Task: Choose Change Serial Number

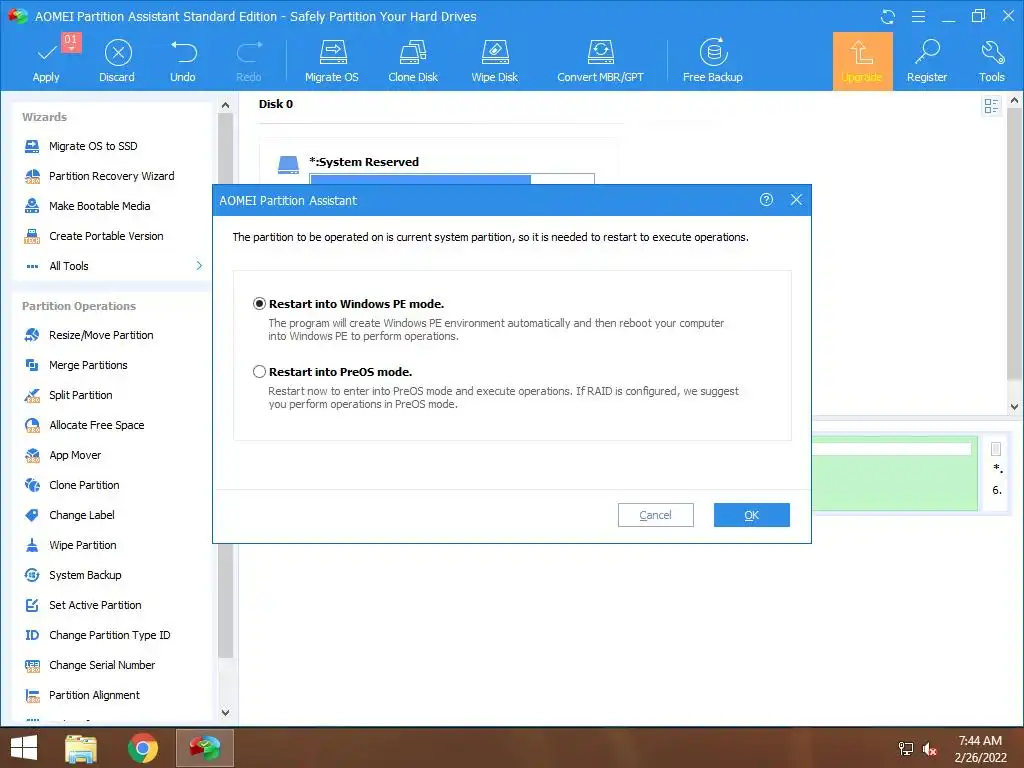Action: pyautogui.click(x=102, y=665)
